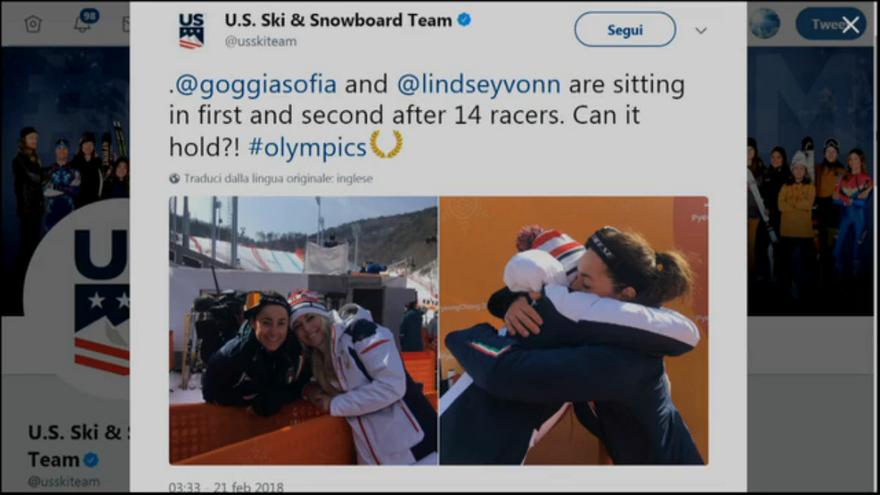
Task: Expand the tweet options chevron next to Segui
Action: click(x=701, y=31)
